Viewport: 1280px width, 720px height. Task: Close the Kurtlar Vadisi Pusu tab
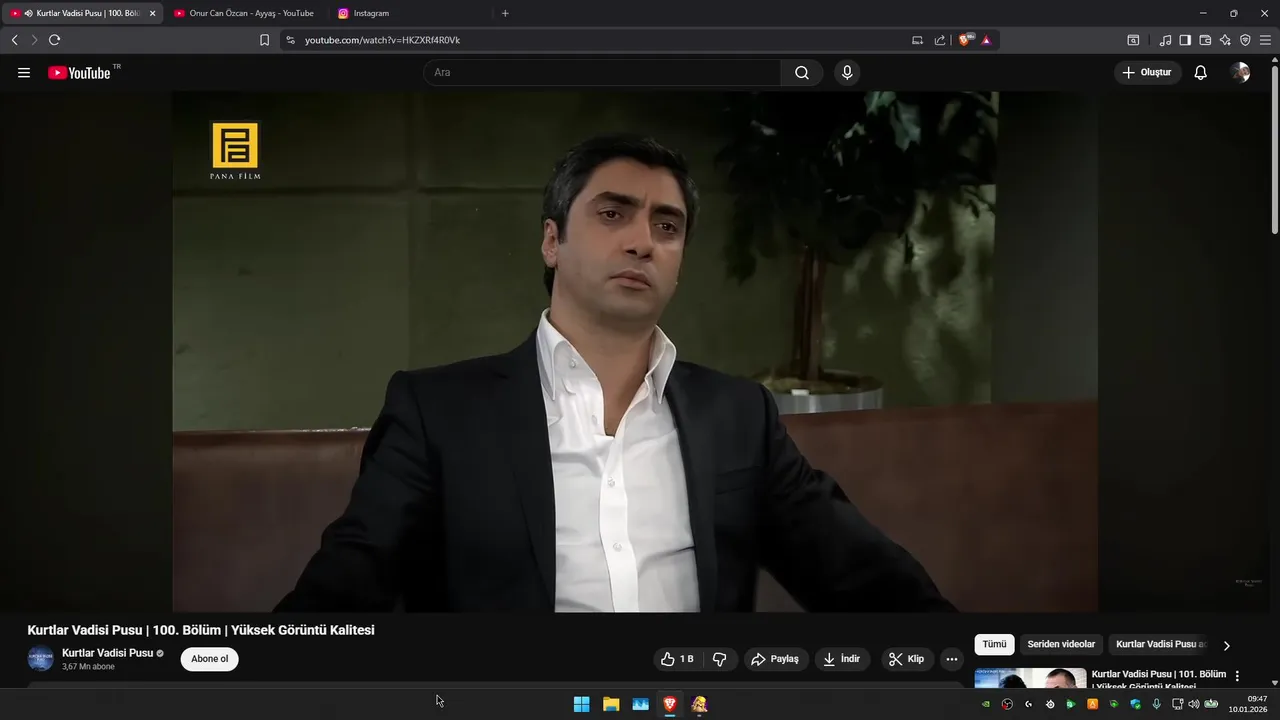[152, 13]
